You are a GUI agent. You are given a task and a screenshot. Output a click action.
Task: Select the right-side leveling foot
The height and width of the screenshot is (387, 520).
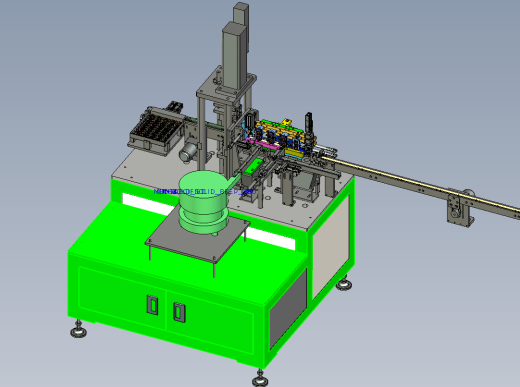(344, 284)
